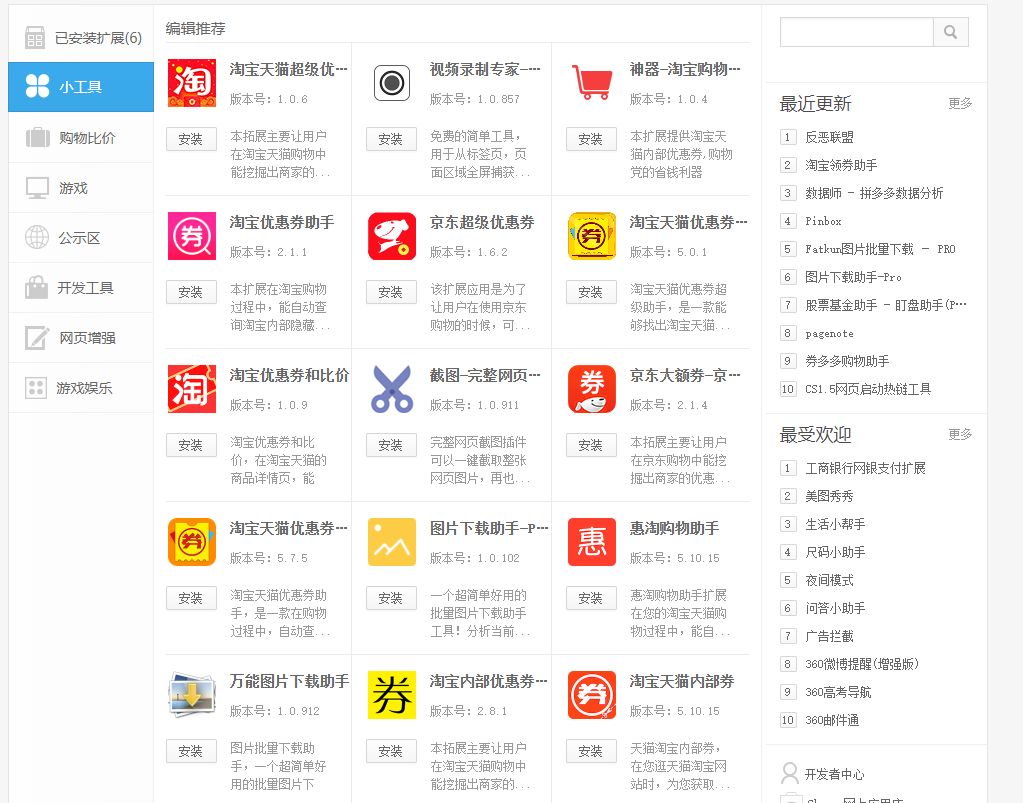
Task: Click the 淘宝天猫超级优惠 extension icon
Action: pyautogui.click(x=192, y=83)
